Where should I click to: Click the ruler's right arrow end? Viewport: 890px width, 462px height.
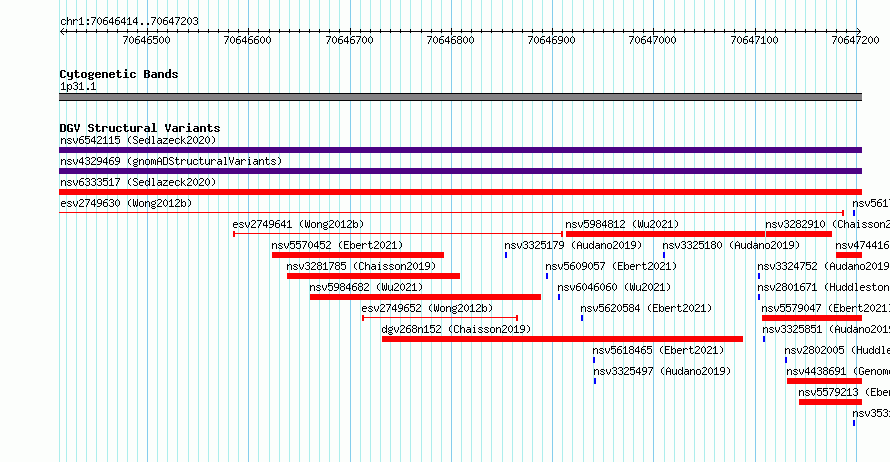click(x=859, y=31)
